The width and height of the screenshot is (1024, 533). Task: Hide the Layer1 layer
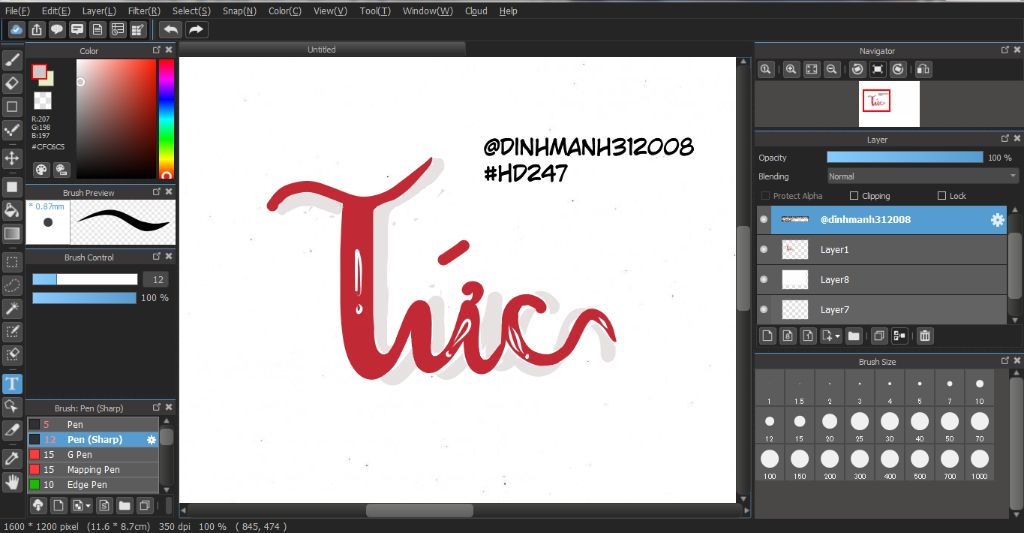763,250
